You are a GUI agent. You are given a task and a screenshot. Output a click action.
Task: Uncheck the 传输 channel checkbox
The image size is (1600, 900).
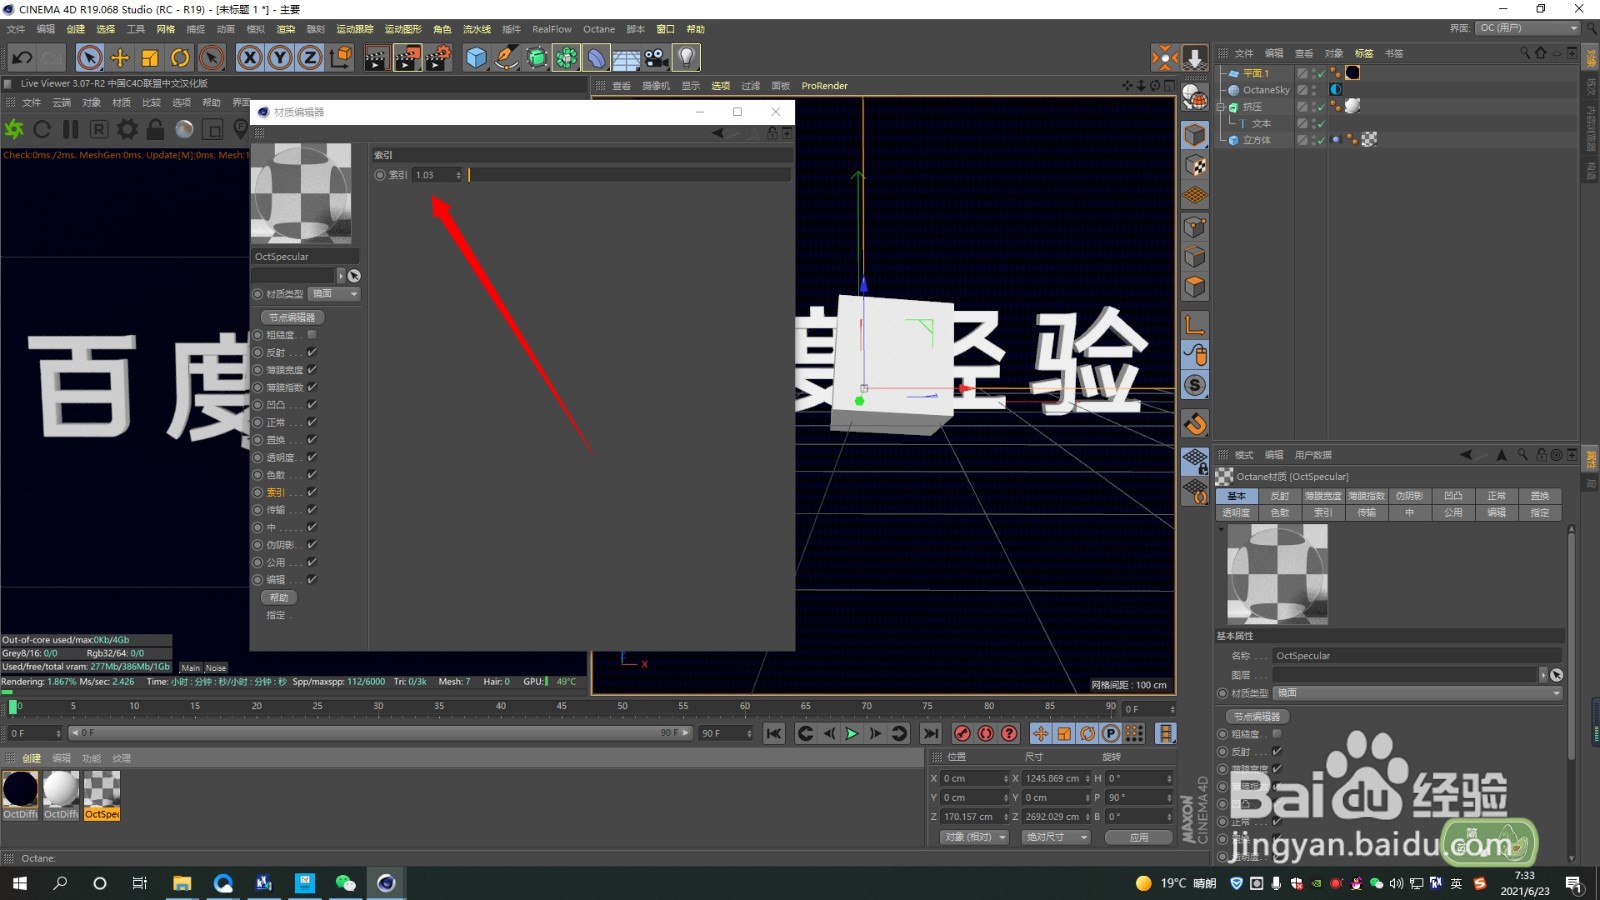point(312,510)
